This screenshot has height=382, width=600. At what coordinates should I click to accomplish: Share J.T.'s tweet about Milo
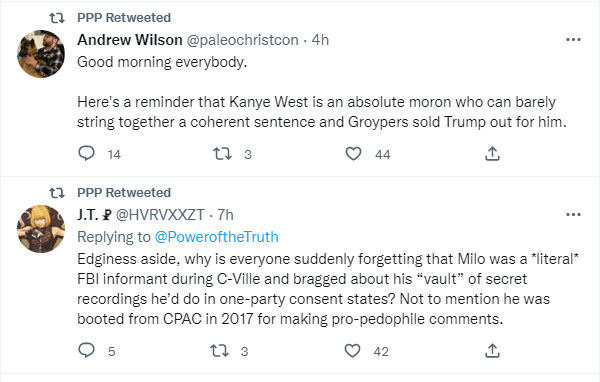492,350
